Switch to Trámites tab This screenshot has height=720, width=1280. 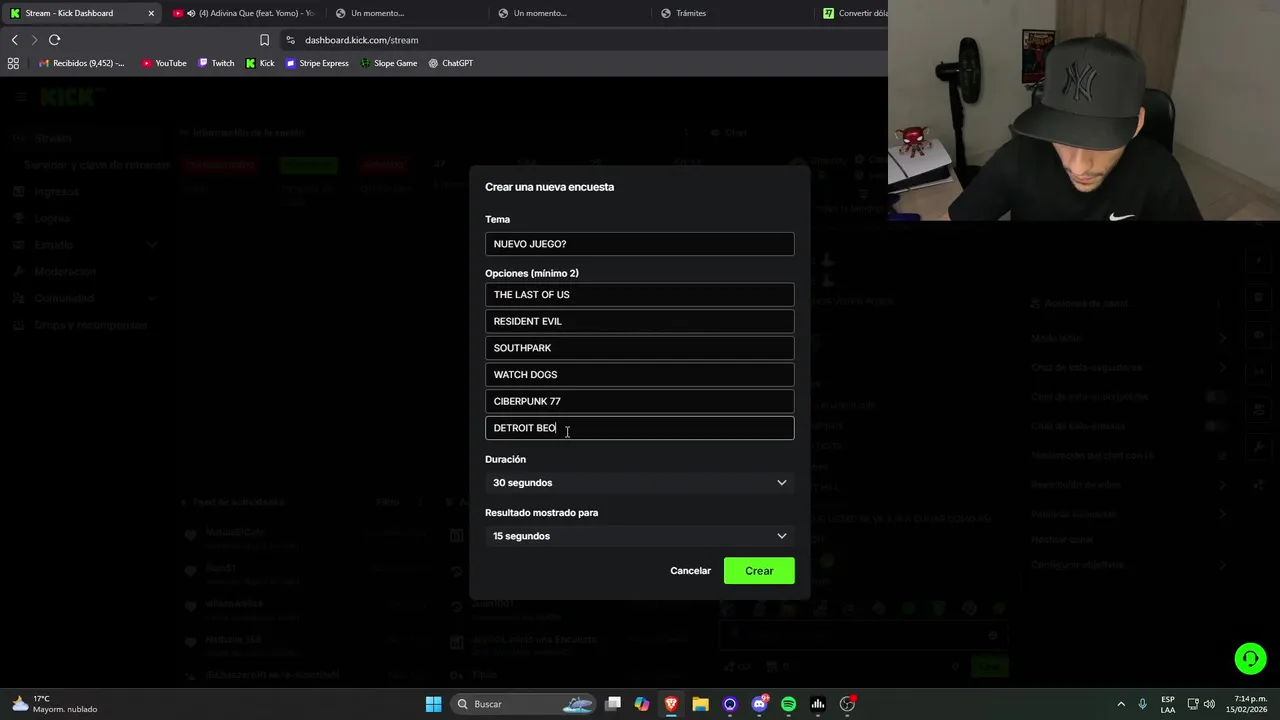point(730,13)
